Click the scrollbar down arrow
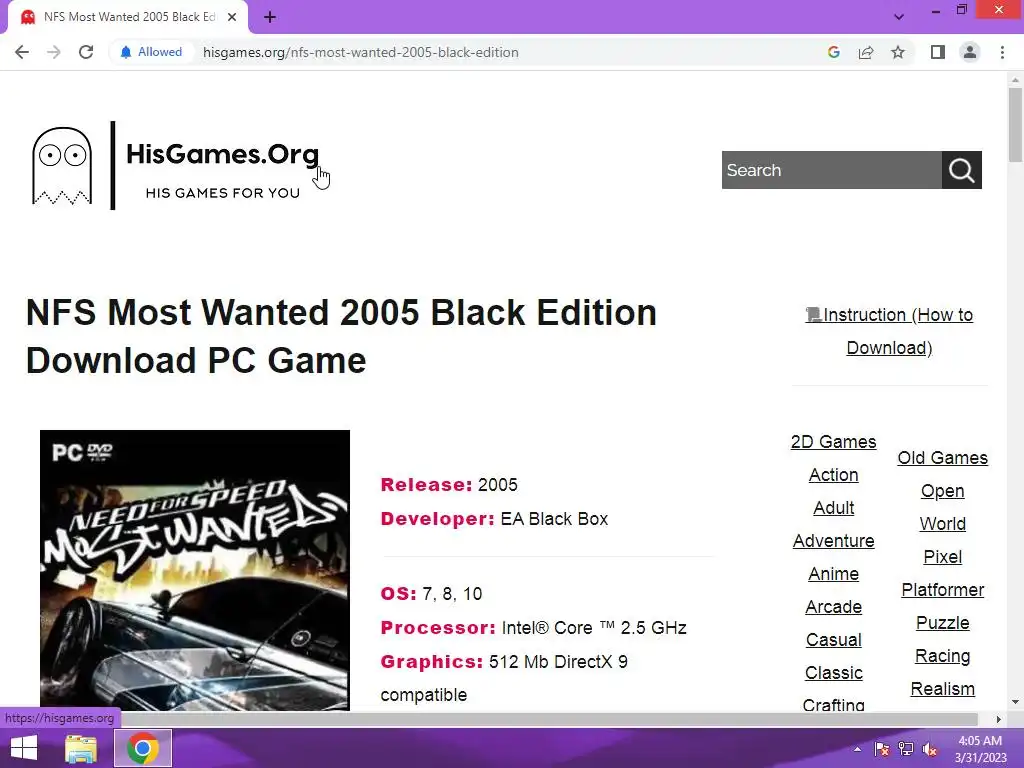The height and width of the screenshot is (768, 1024). [1015, 703]
